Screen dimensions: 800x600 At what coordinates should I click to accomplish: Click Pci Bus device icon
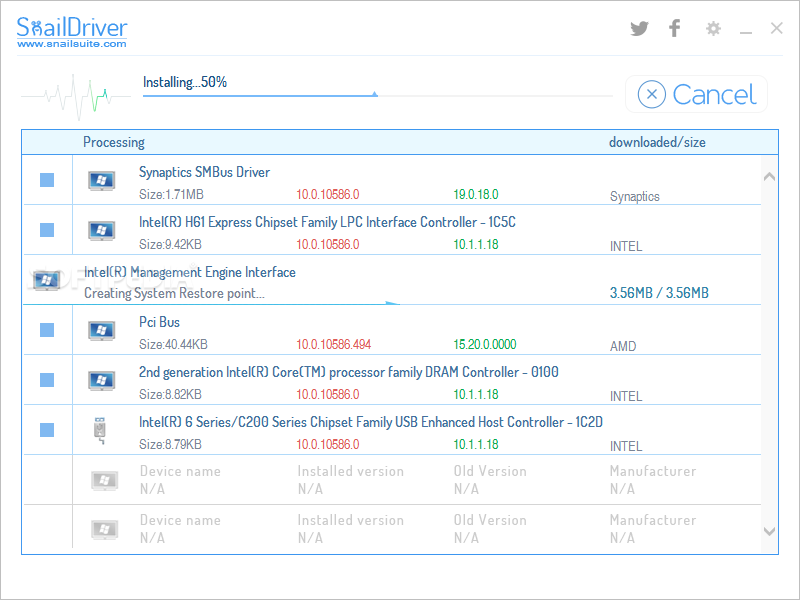click(102, 331)
